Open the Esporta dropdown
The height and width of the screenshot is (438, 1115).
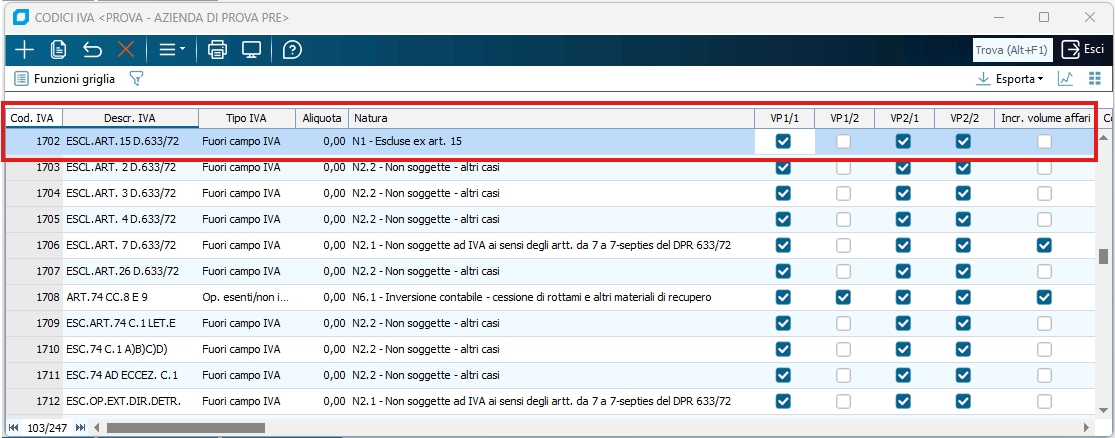[x=1010, y=79]
